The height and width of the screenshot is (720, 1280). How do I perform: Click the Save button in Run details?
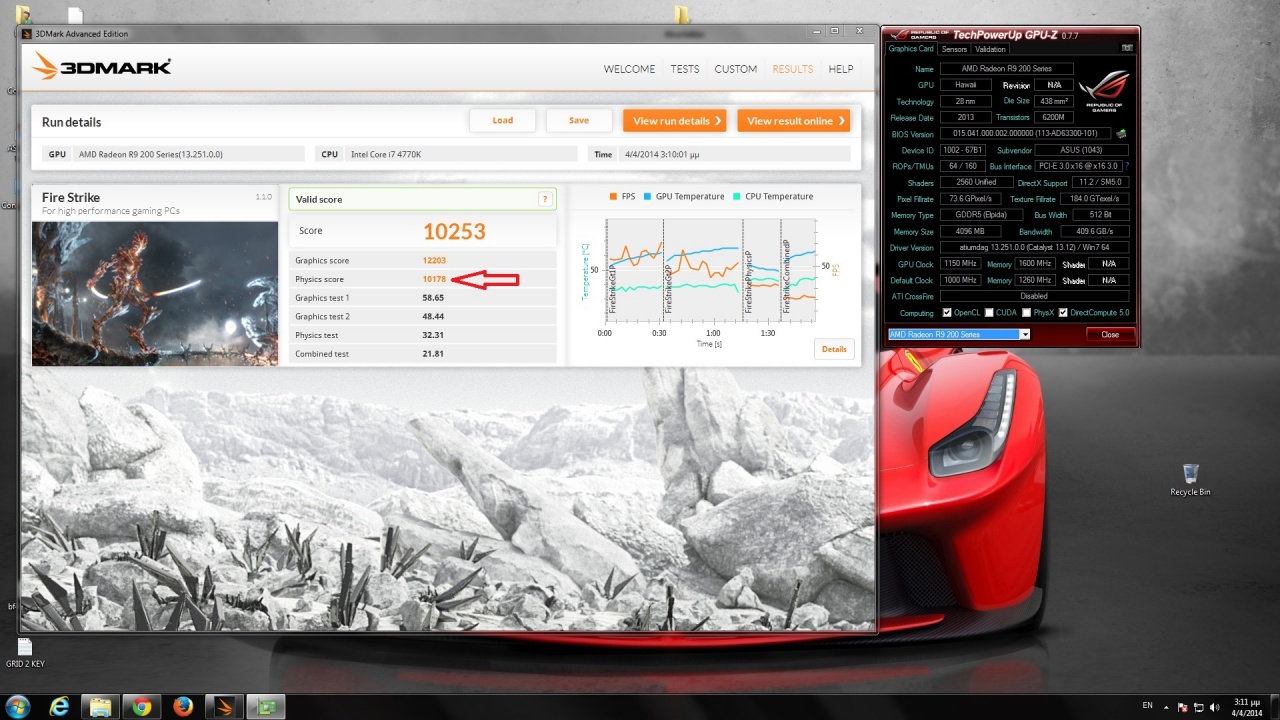click(579, 120)
